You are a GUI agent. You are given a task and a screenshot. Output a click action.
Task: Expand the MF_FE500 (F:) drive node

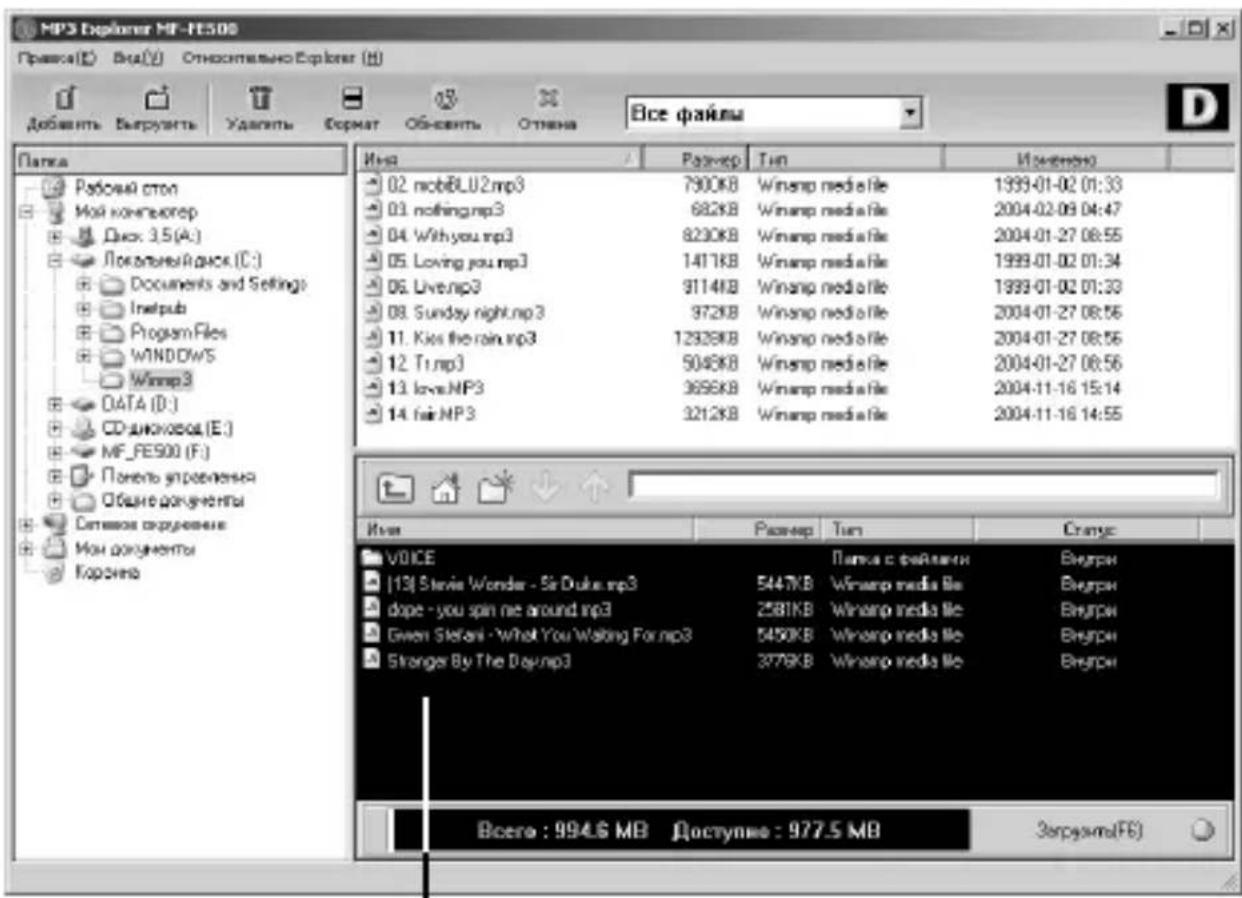[x=56, y=452]
